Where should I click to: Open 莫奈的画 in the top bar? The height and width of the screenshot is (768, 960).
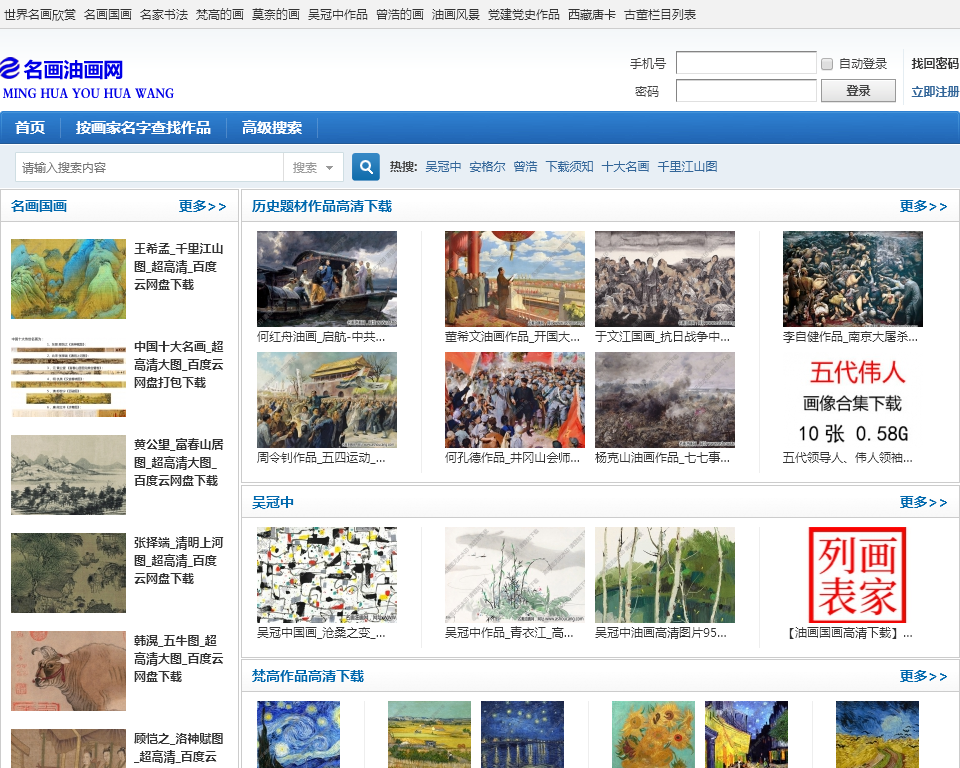[276, 15]
